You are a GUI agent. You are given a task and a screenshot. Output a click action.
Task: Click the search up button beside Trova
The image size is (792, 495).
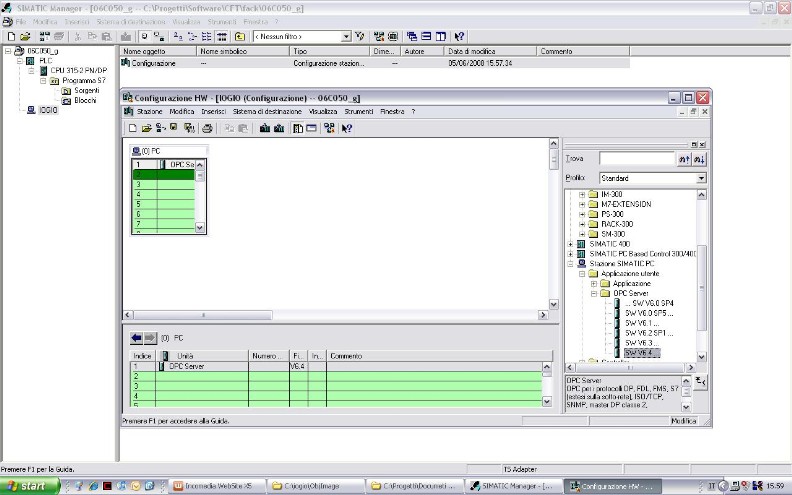tap(684, 159)
